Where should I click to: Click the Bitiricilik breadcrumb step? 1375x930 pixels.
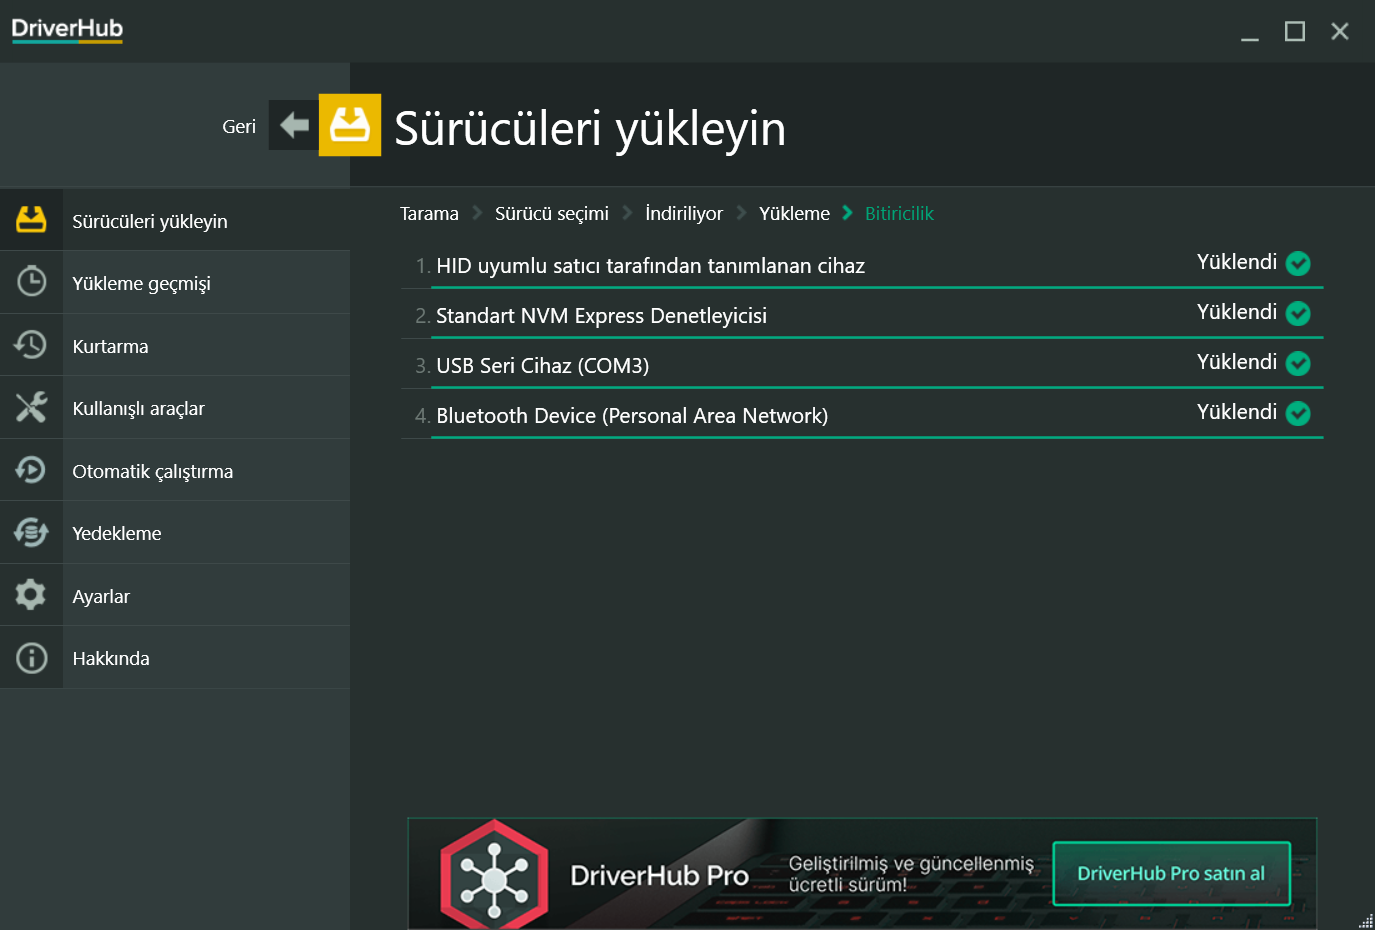tap(899, 213)
